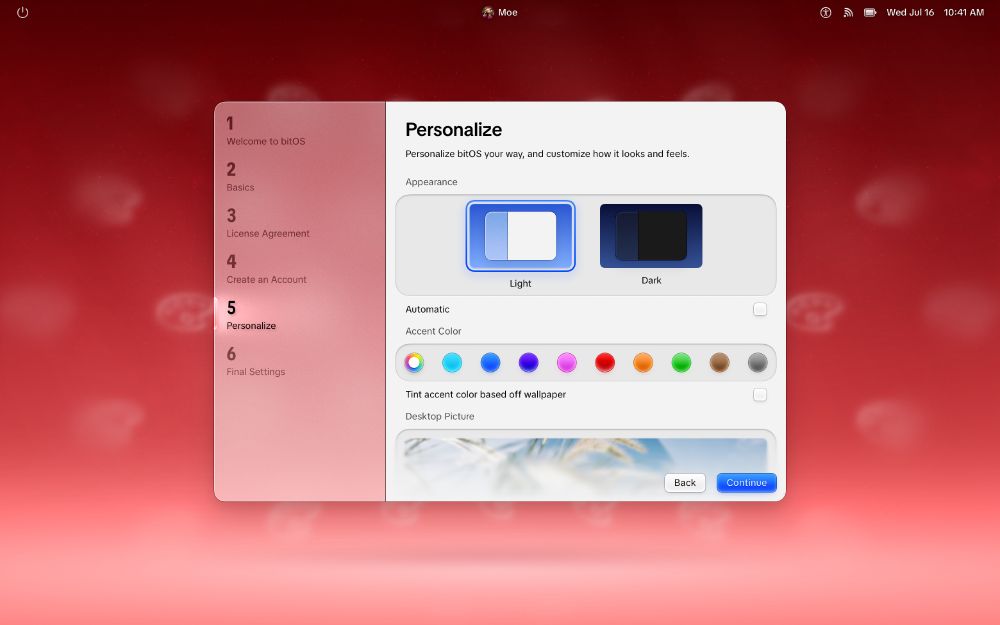The width and height of the screenshot is (1000, 625).
Task: Choose the green accent color
Action: pyautogui.click(x=681, y=362)
